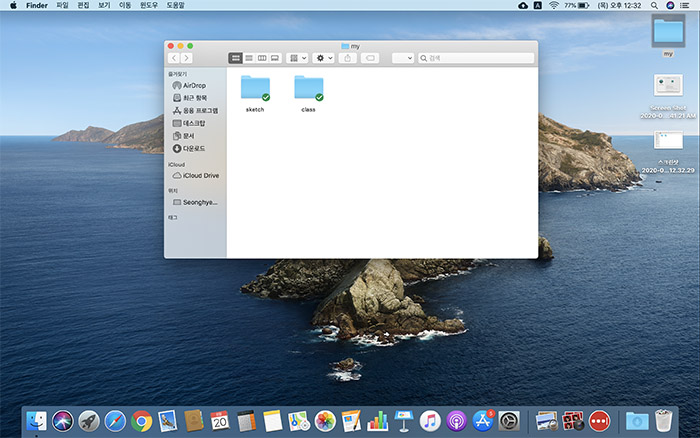Image resolution: width=700 pixels, height=438 pixels.
Task: Open 다운로드 in the sidebar
Action: (189, 148)
